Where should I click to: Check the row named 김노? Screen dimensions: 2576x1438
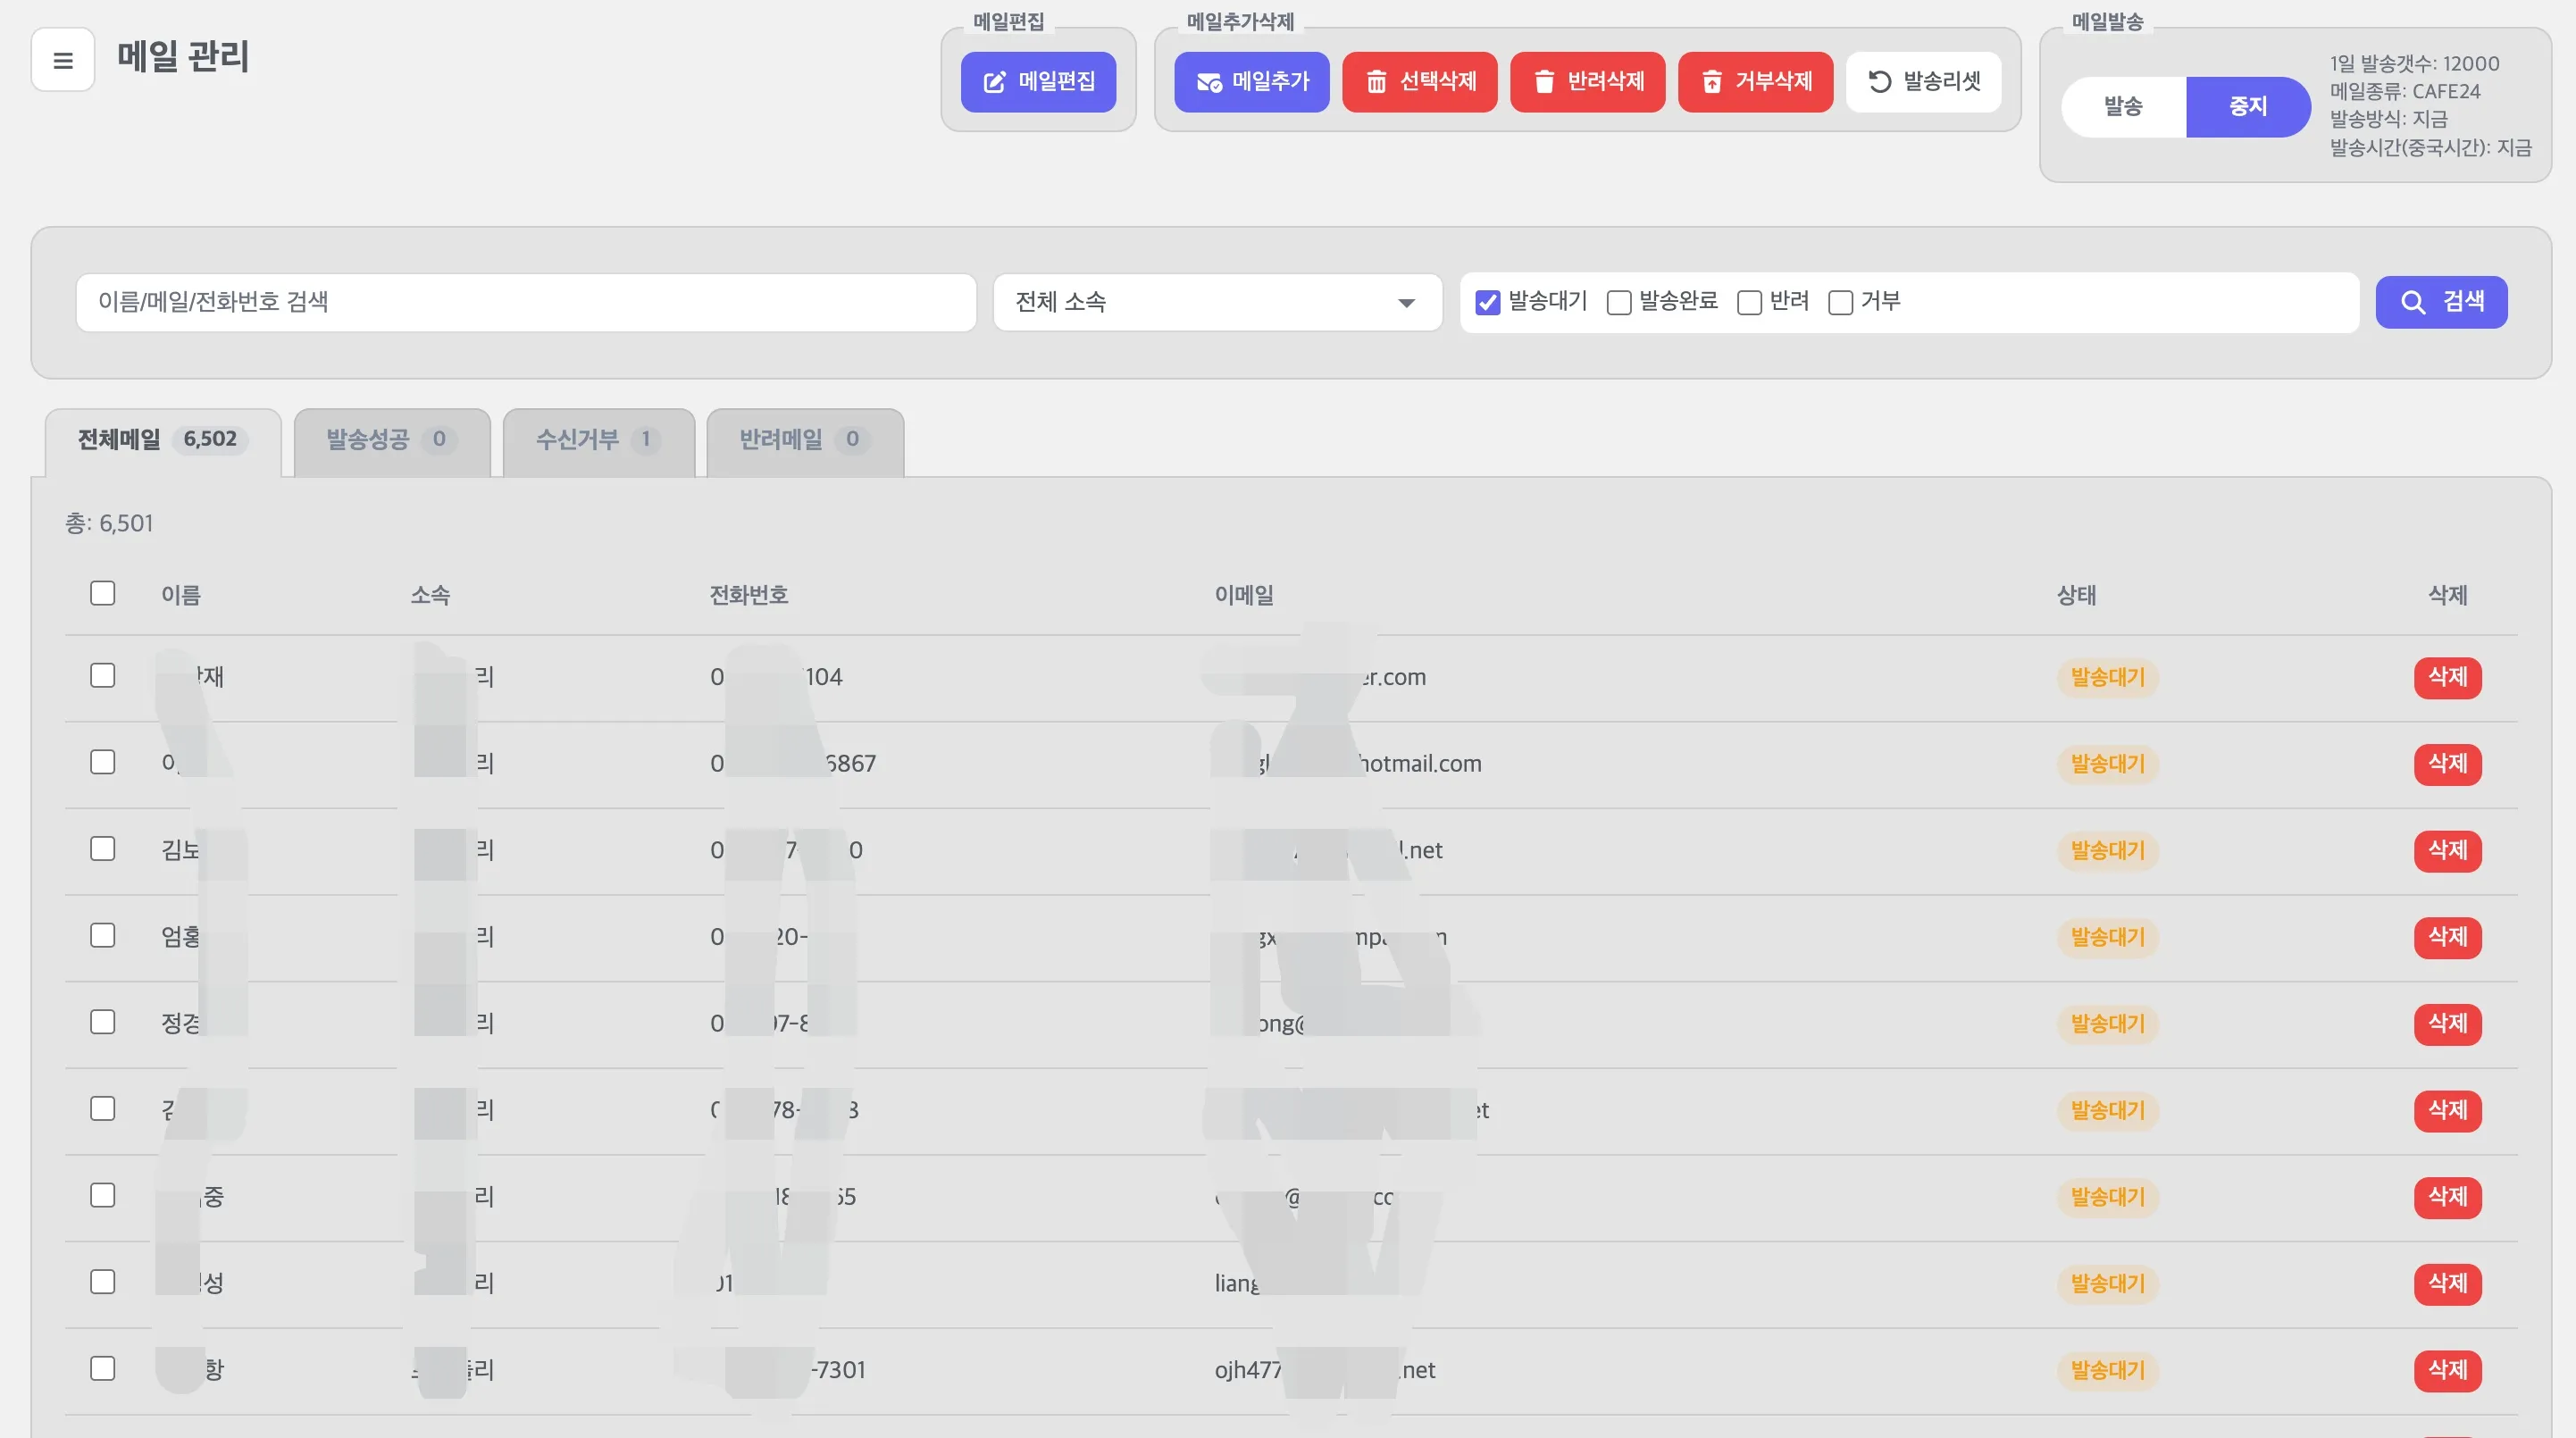pos(103,848)
